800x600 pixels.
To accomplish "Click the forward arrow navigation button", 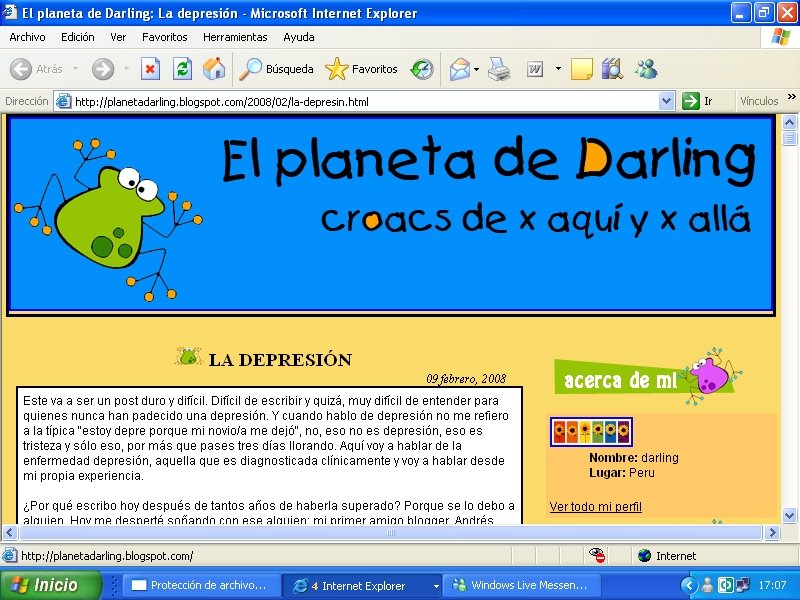I will (103, 69).
